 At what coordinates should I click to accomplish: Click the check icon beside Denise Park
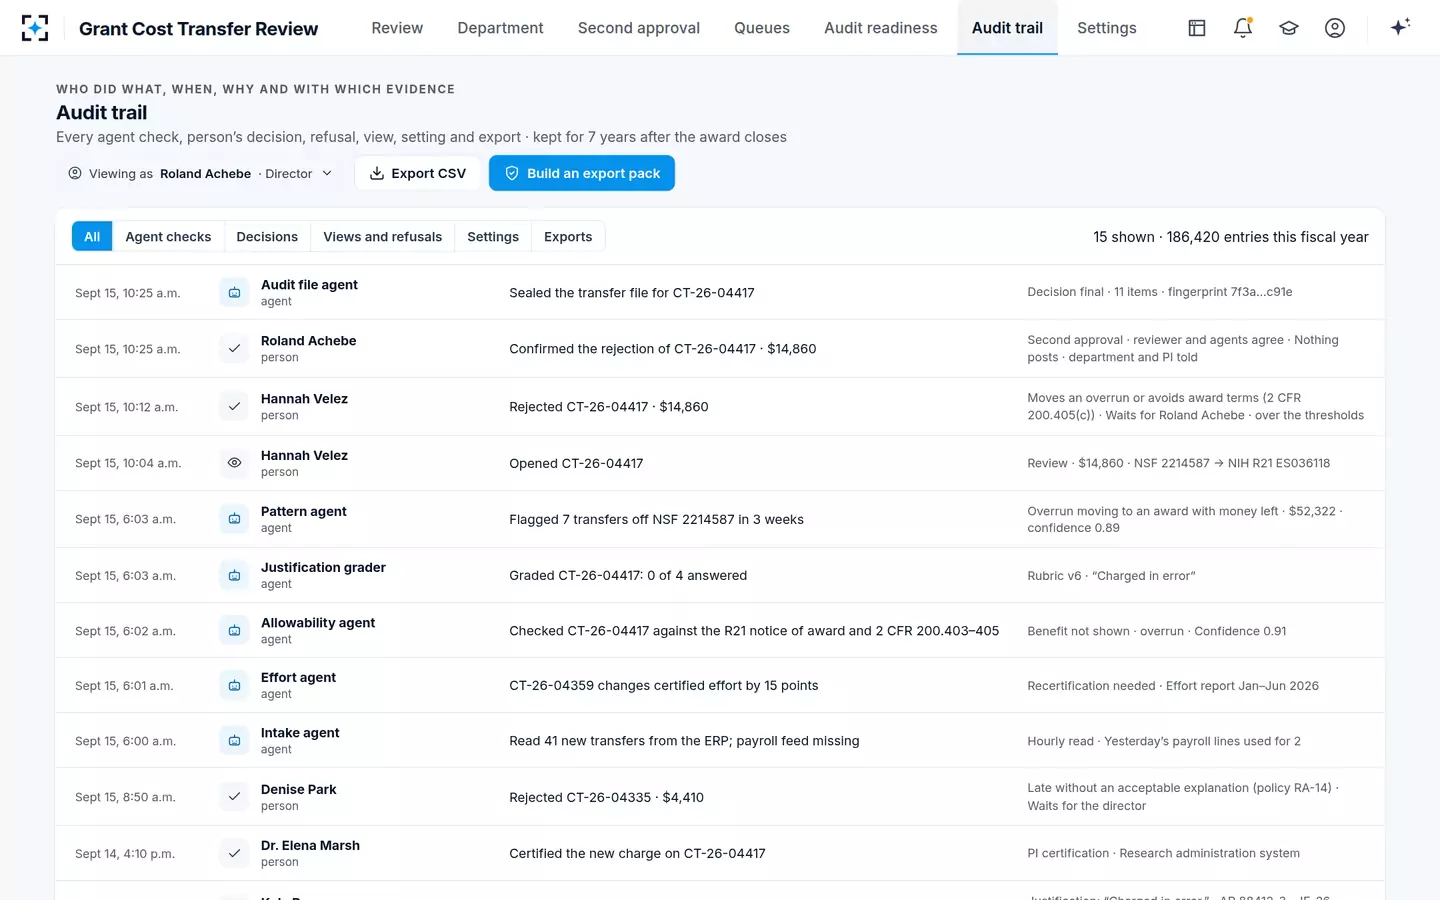234,797
